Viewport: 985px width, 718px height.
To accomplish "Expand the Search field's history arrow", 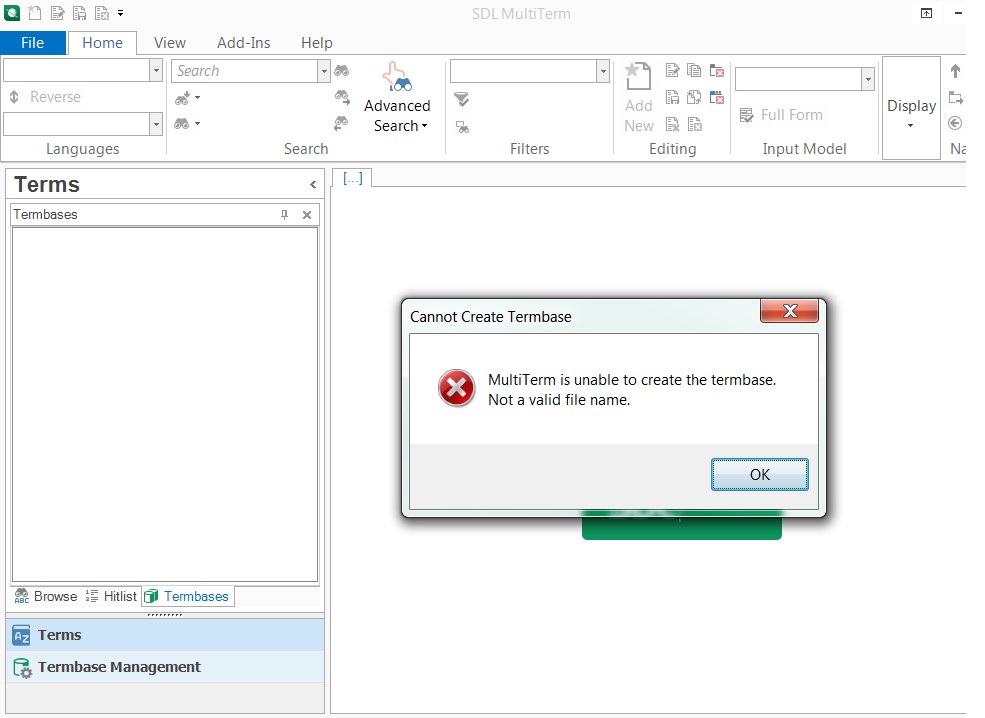I will tap(324, 70).
